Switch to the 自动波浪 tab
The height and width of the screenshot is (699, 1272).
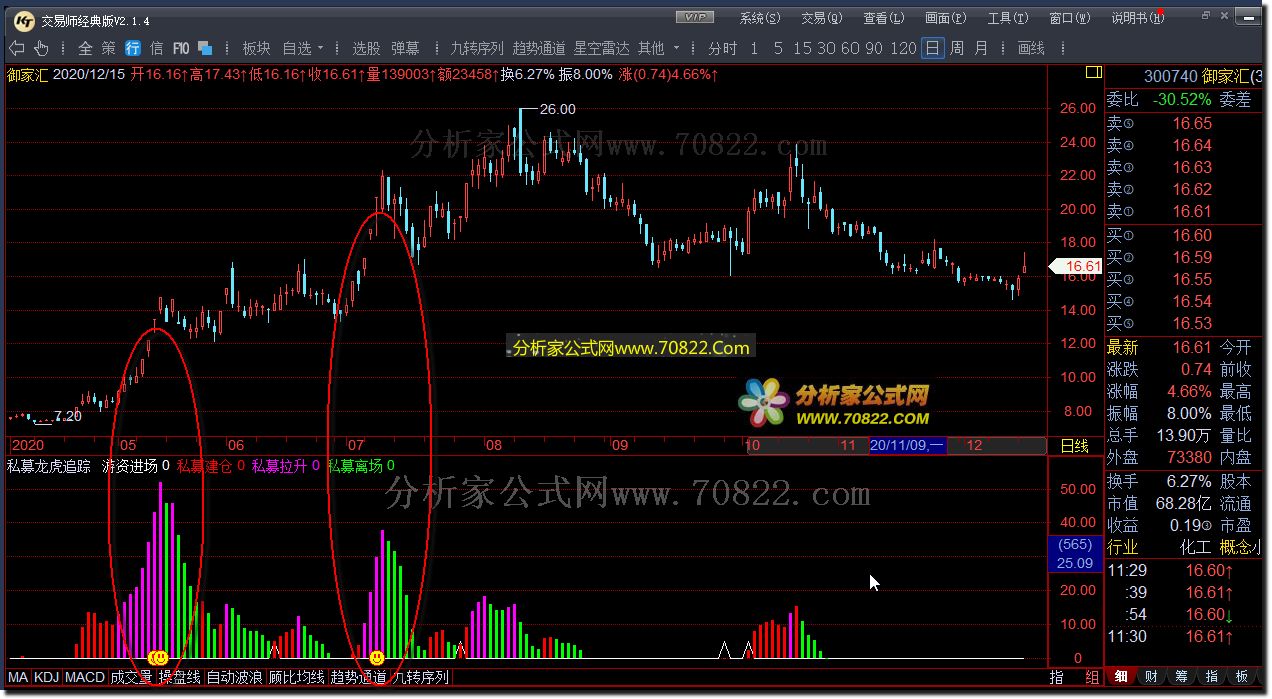[x=235, y=677]
